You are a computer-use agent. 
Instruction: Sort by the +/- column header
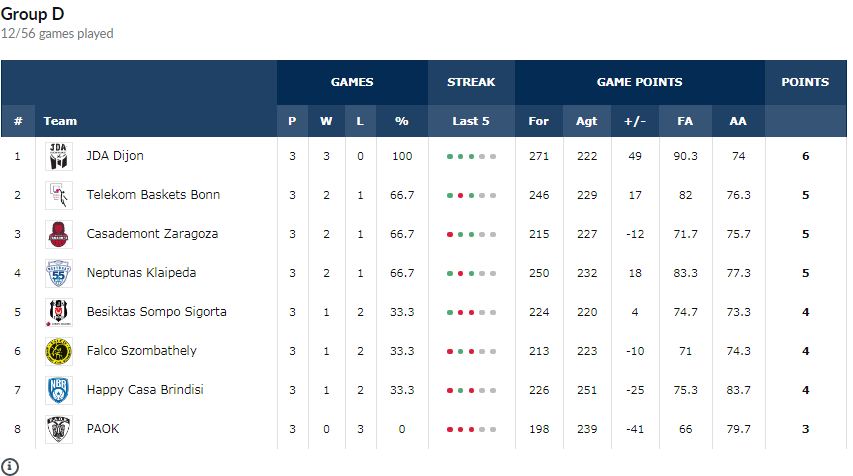635,121
